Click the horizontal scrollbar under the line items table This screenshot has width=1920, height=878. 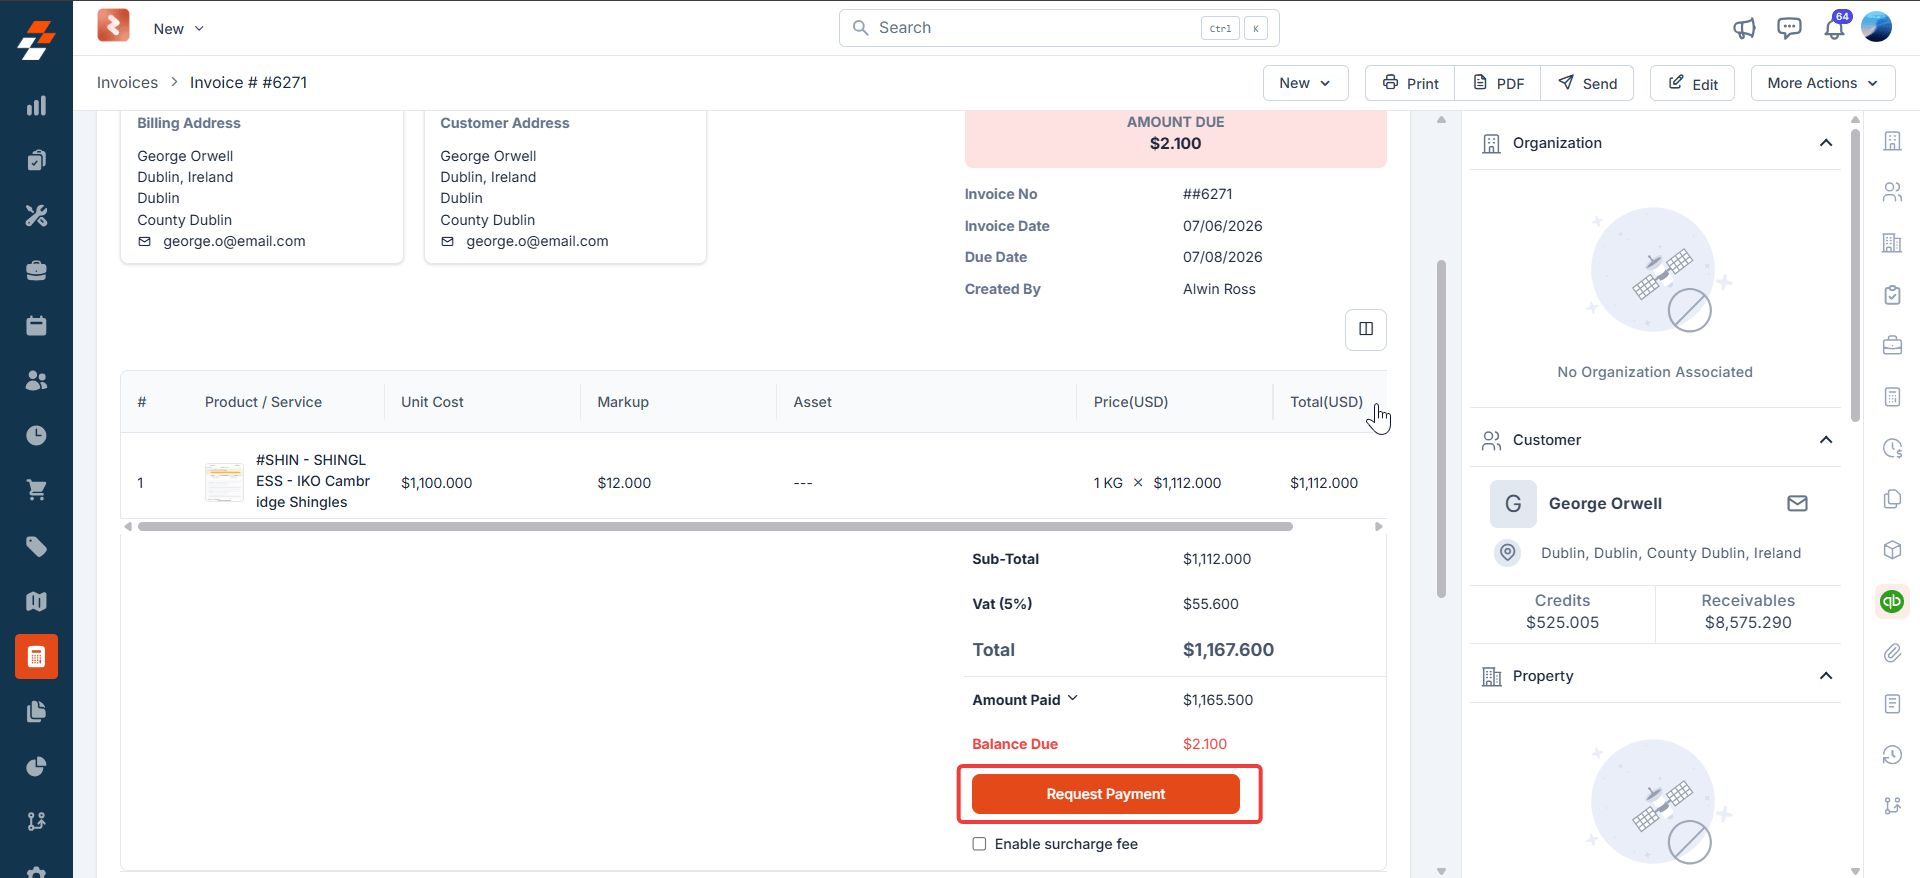[x=715, y=526]
